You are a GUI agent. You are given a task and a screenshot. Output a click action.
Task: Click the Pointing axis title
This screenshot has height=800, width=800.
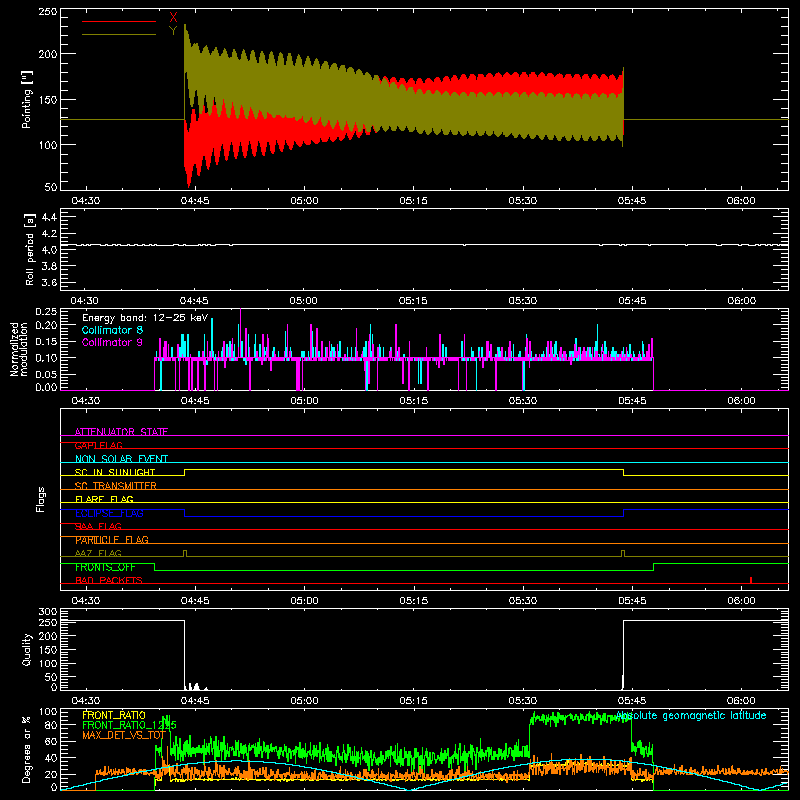[x=27, y=99]
